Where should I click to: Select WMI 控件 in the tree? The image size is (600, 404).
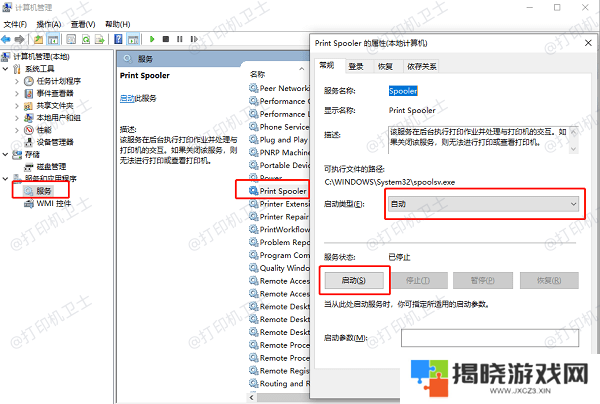point(54,203)
